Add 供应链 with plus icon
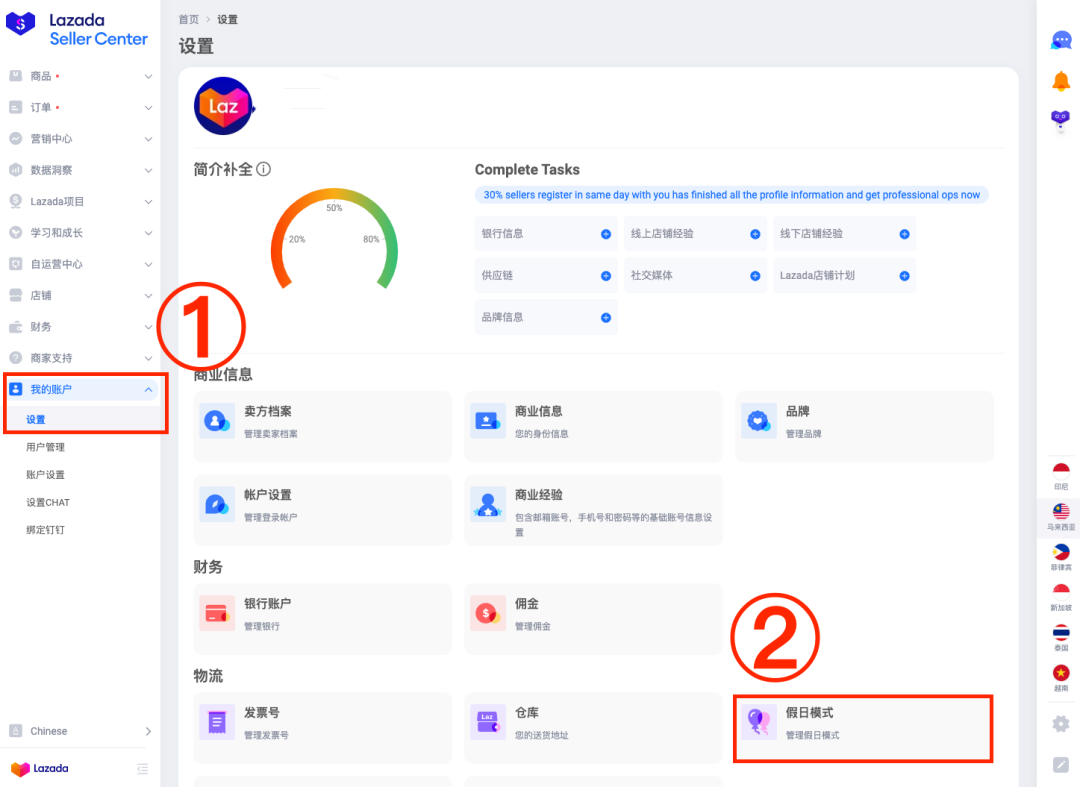This screenshot has height=787, width=1080. click(x=606, y=276)
